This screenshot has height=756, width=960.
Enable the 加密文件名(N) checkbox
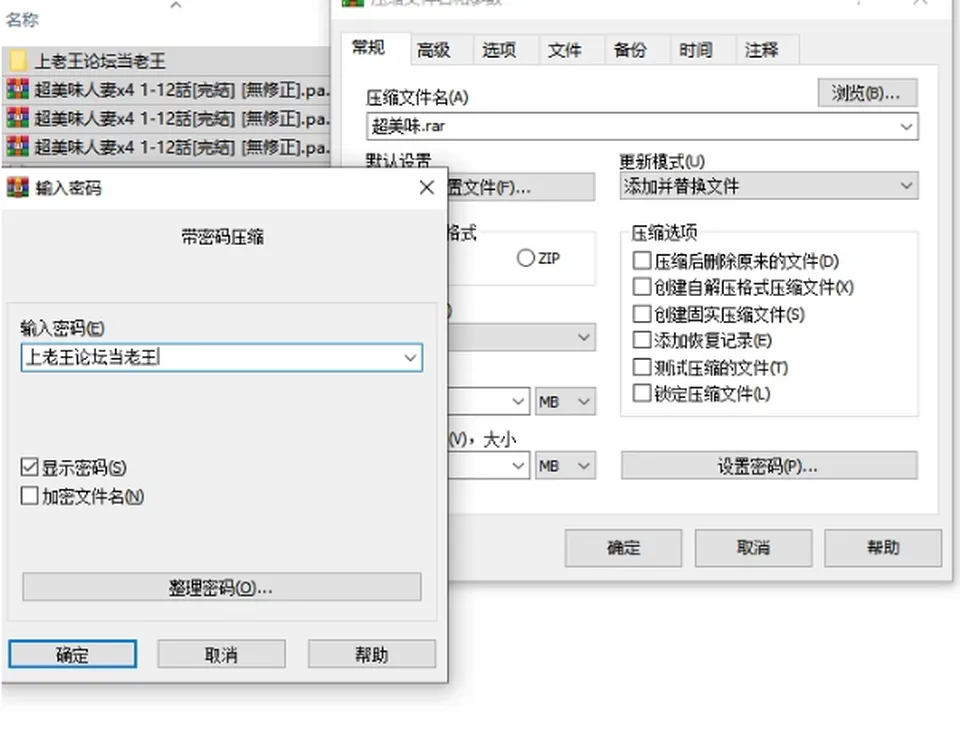coord(29,496)
